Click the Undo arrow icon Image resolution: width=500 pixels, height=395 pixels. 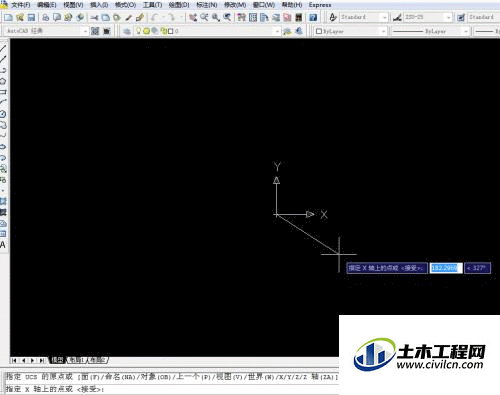tap(154, 17)
